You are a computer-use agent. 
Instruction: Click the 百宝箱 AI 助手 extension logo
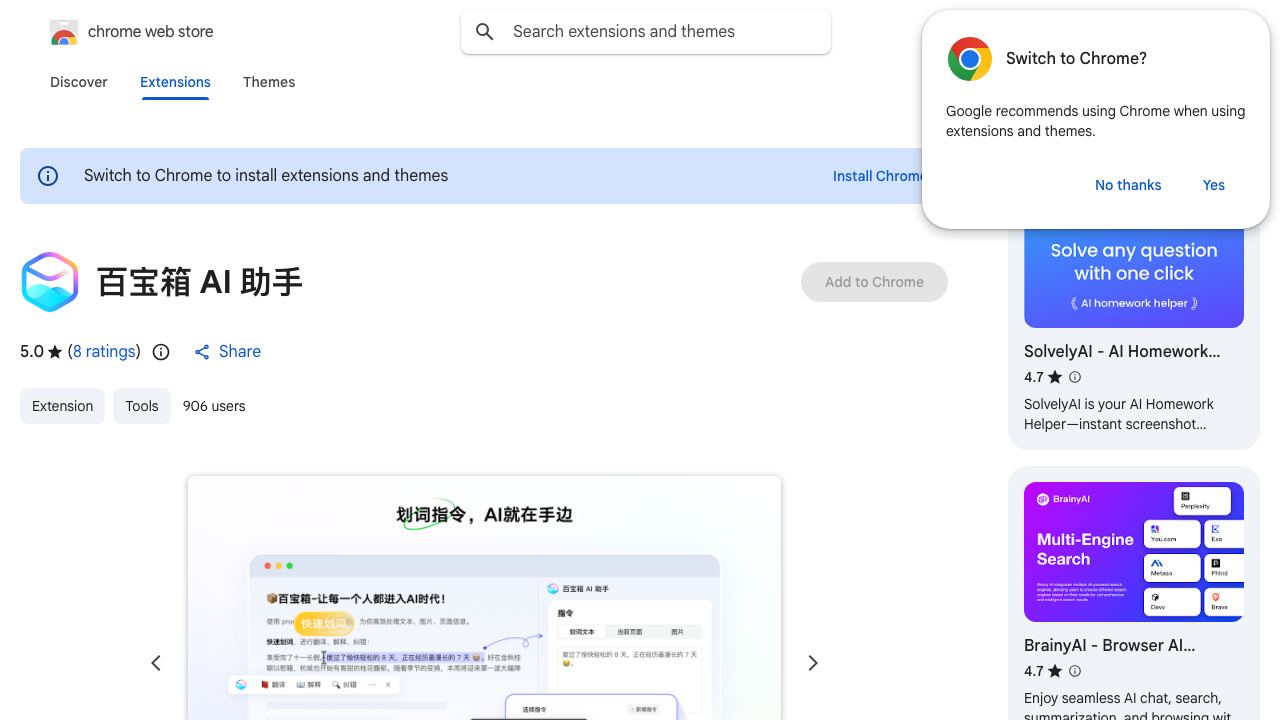[x=50, y=282]
